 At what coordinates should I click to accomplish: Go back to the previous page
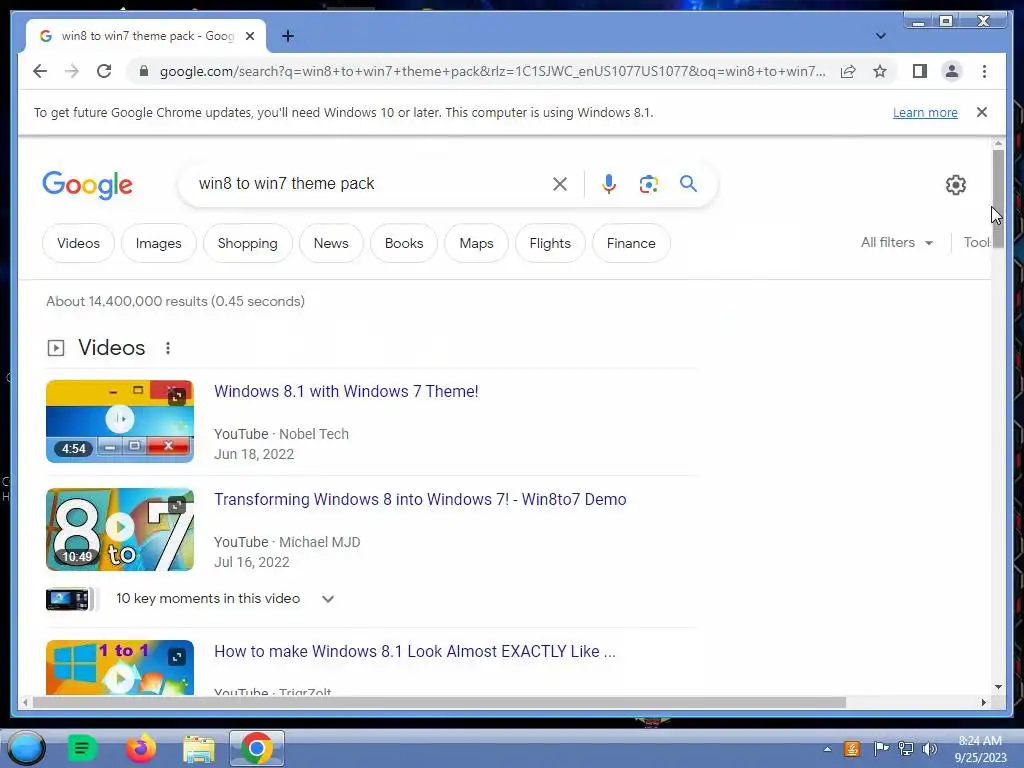pyautogui.click(x=40, y=71)
